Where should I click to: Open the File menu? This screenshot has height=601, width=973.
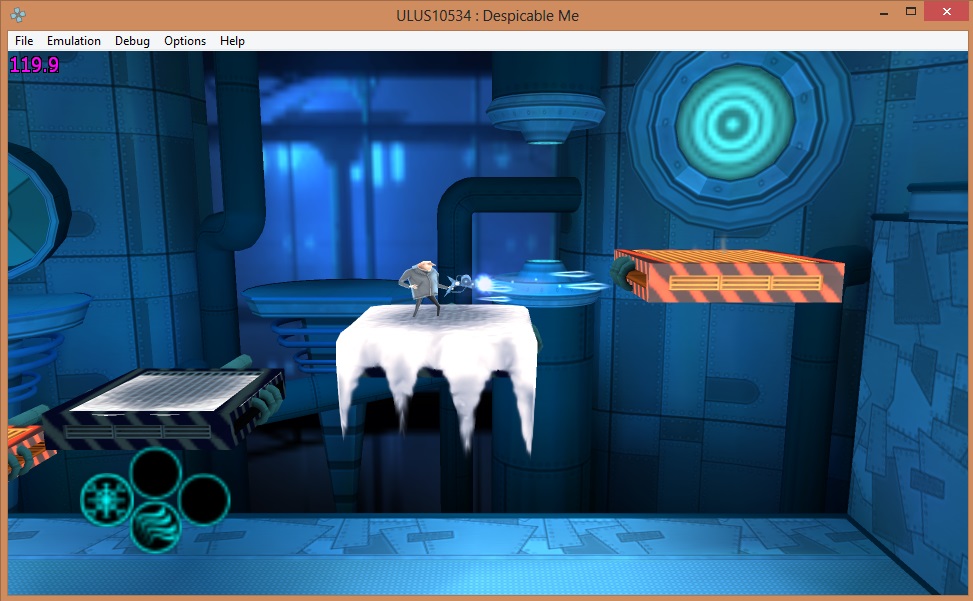[24, 41]
